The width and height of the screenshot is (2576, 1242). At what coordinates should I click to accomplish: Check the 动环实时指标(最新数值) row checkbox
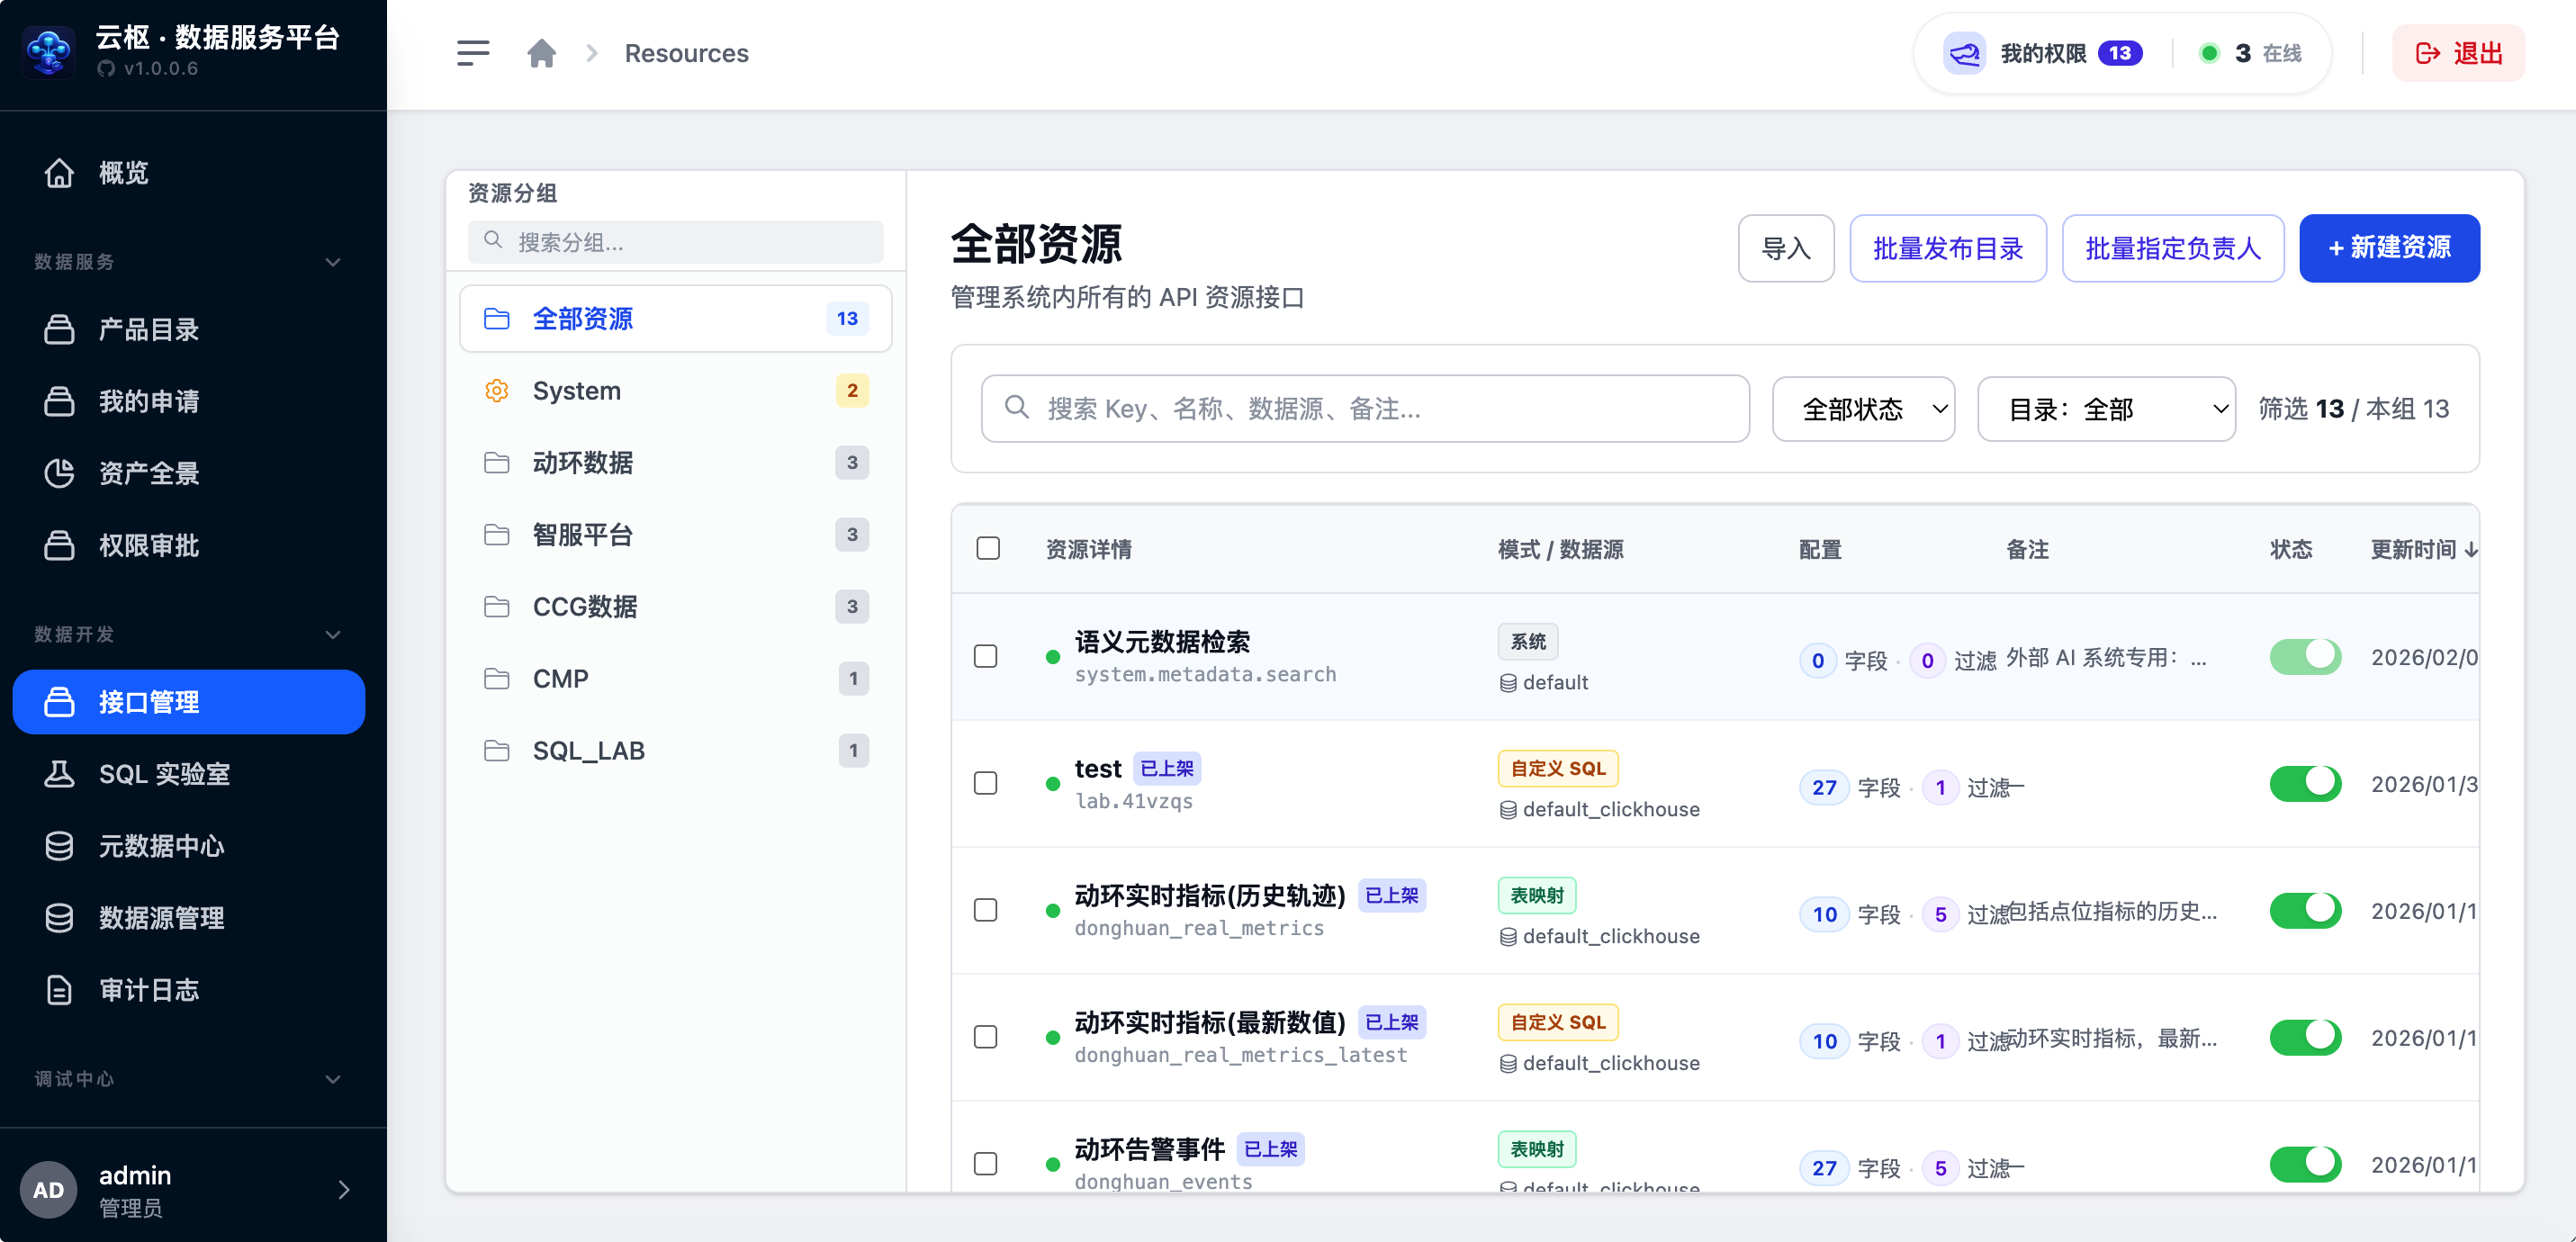pos(986,1038)
